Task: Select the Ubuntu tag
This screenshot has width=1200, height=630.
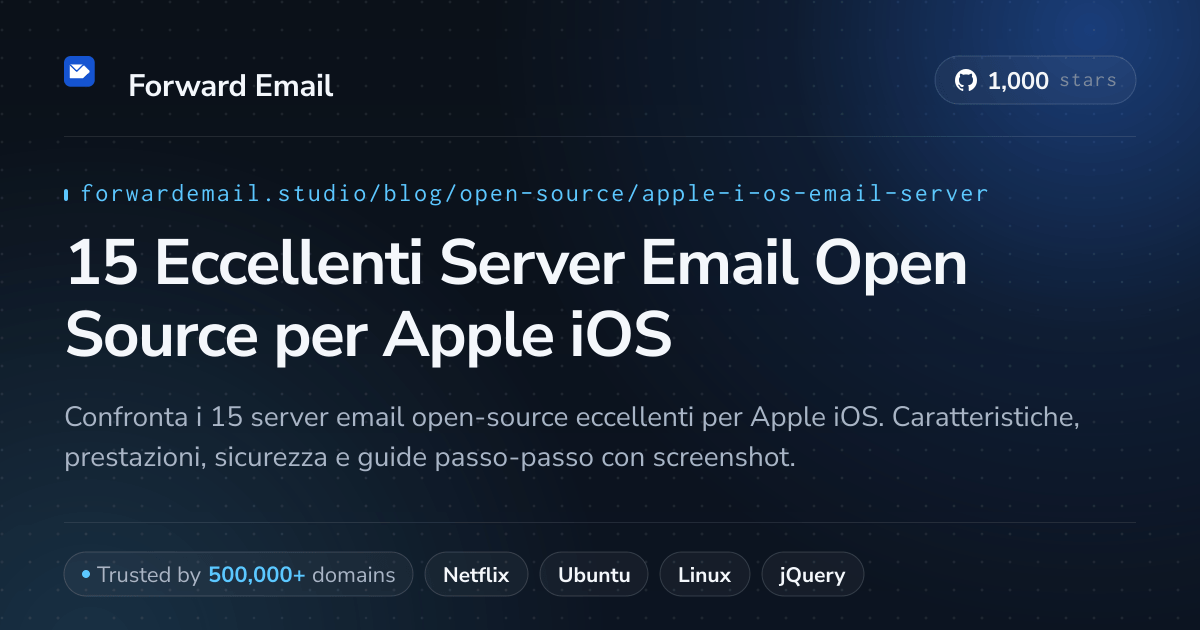Action: point(594,575)
